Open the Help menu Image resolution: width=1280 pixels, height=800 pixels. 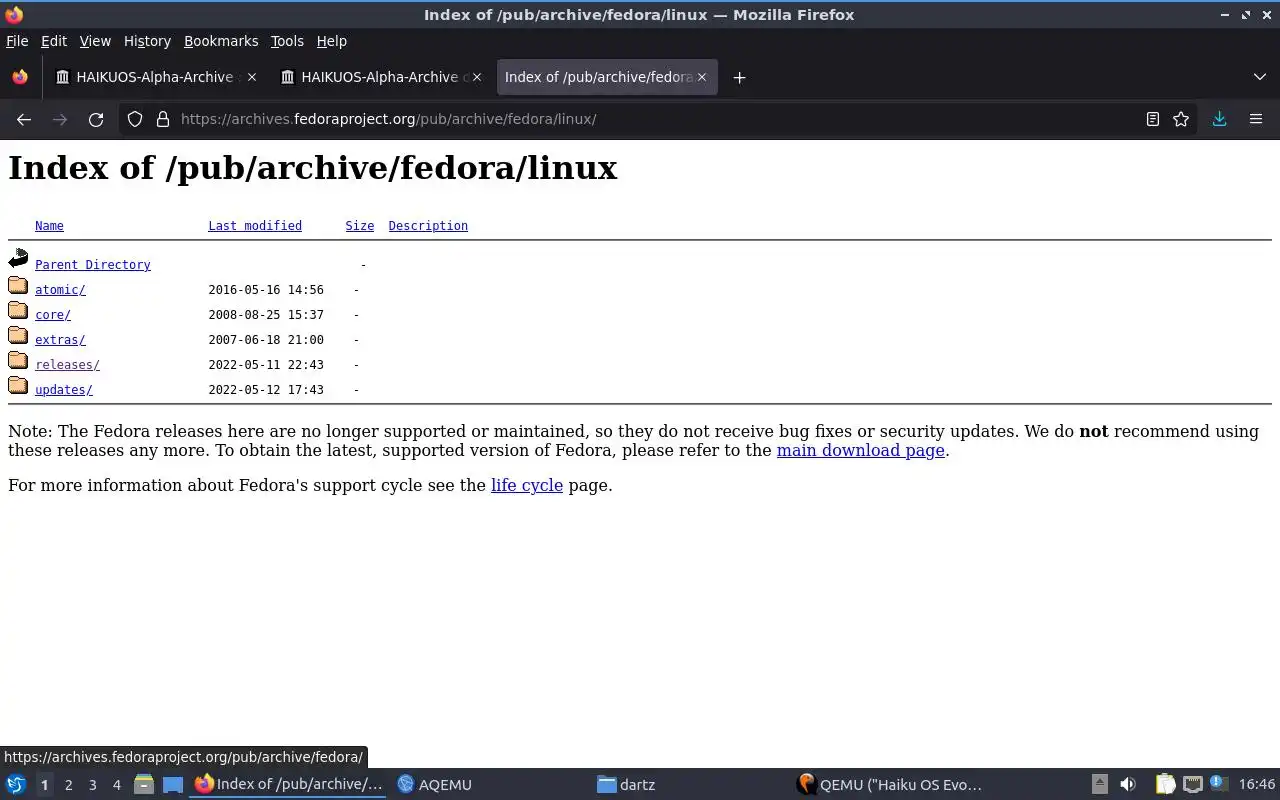click(x=332, y=41)
